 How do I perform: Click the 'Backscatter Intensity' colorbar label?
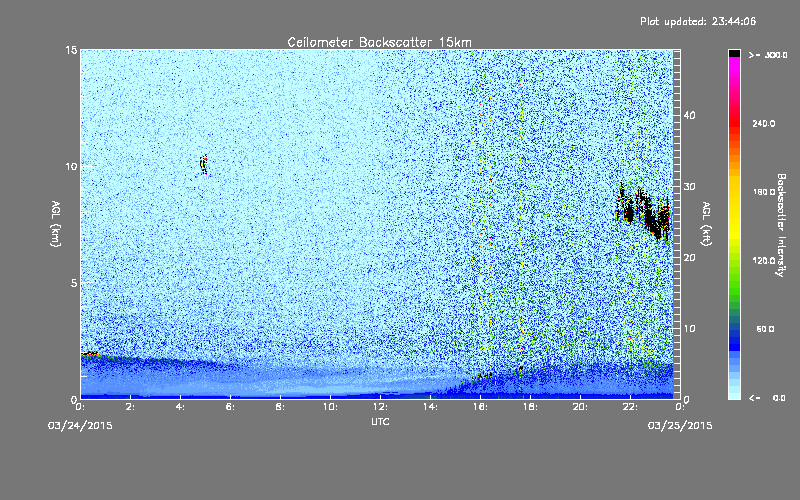[x=781, y=225]
